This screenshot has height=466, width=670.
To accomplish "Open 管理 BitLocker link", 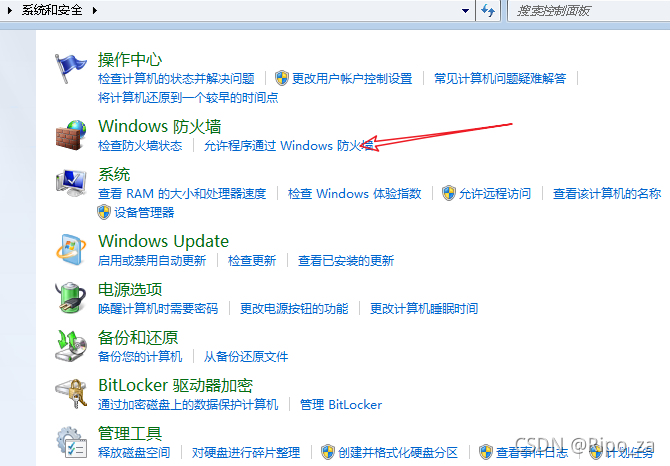I will (x=341, y=404).
